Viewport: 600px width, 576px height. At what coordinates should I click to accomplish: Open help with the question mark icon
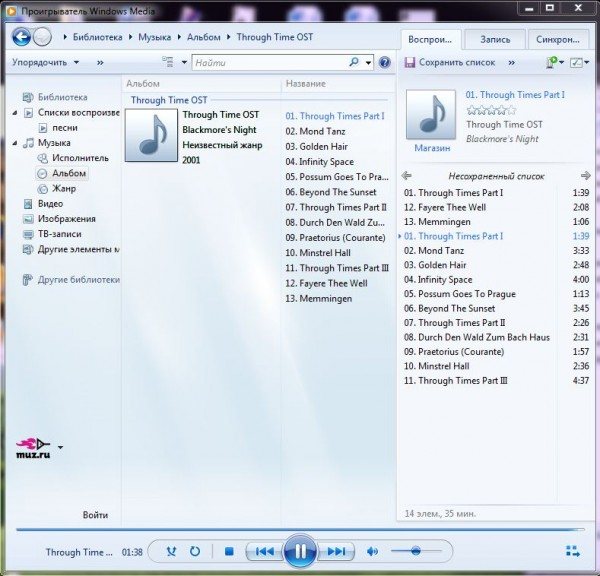coord(385,62)
